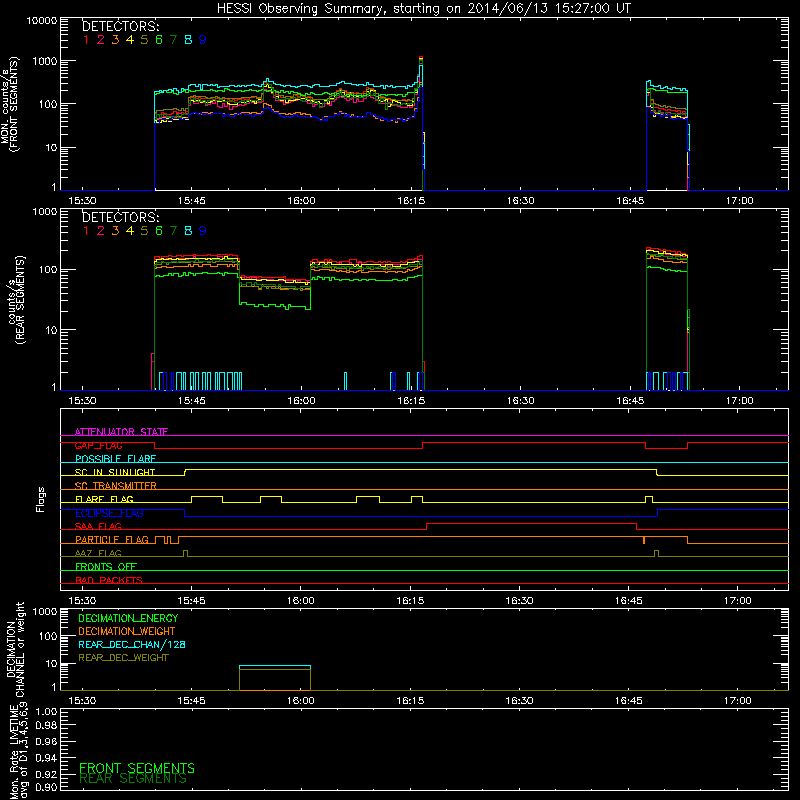Viewport: 800px width, 800px height.
Task: Click cyan detector '8' in front segments legend
Action: coord(188,40)
